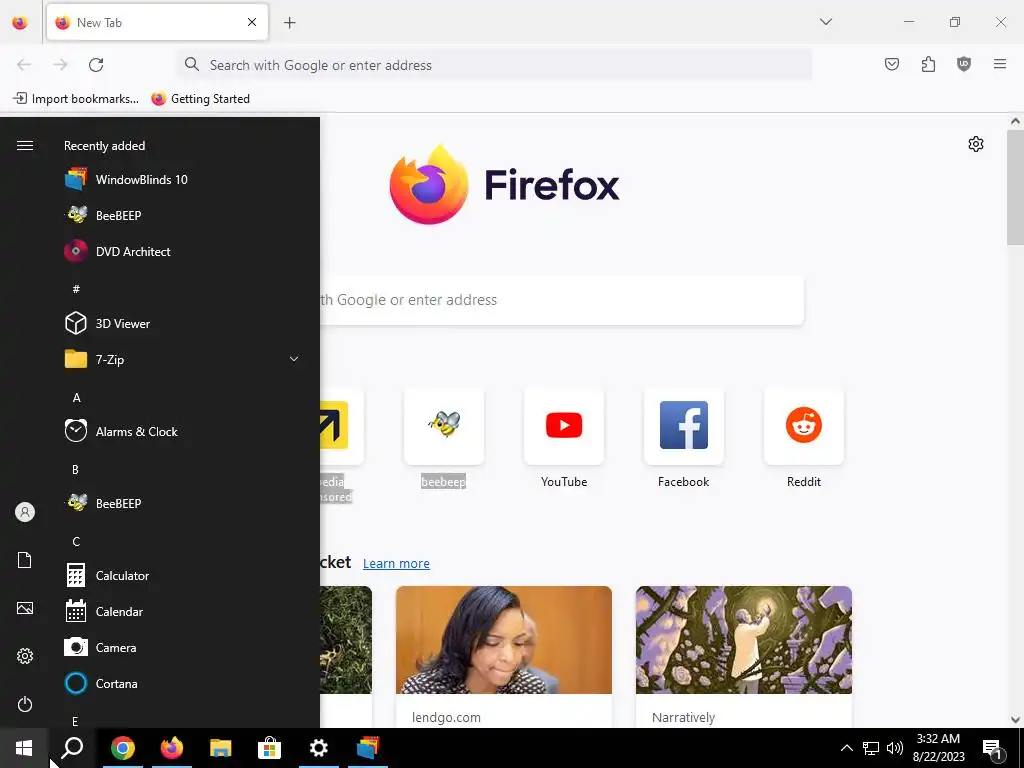The image size is (1024, 768).
Task: Open File Explorer from taskbar
Action: tap(220, 748)
